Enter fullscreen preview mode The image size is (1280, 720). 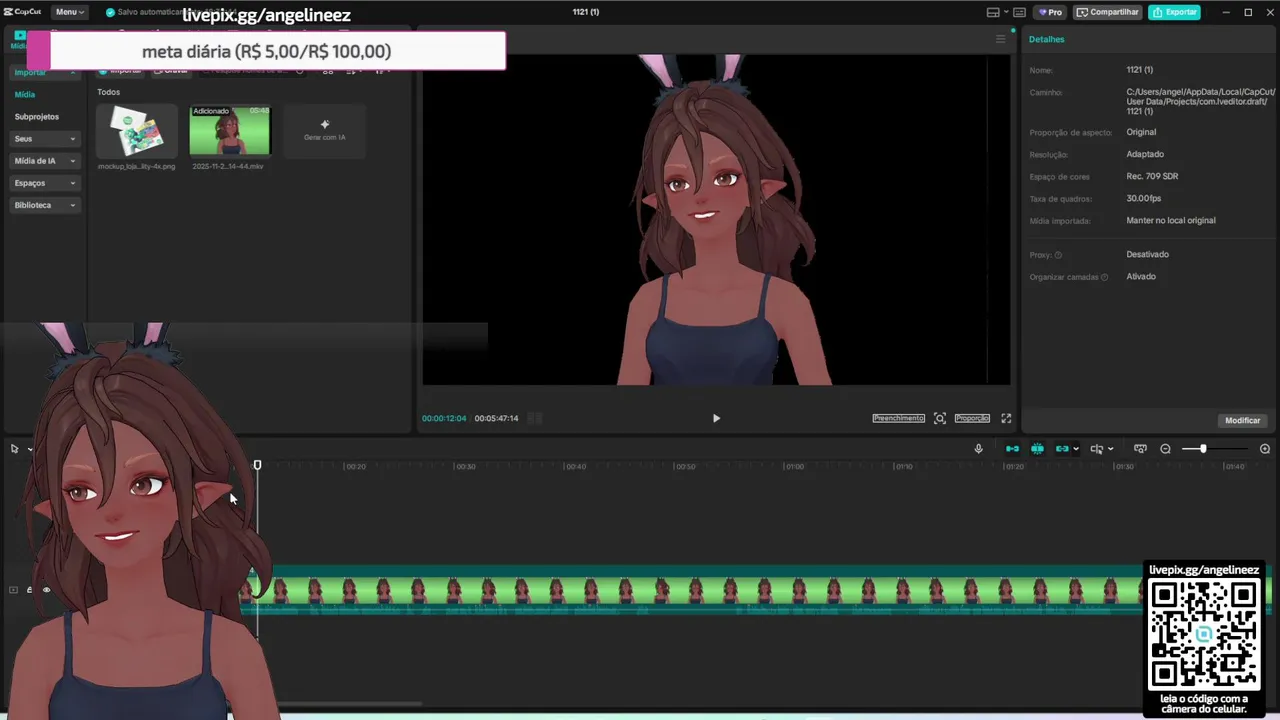[1006, 418]
